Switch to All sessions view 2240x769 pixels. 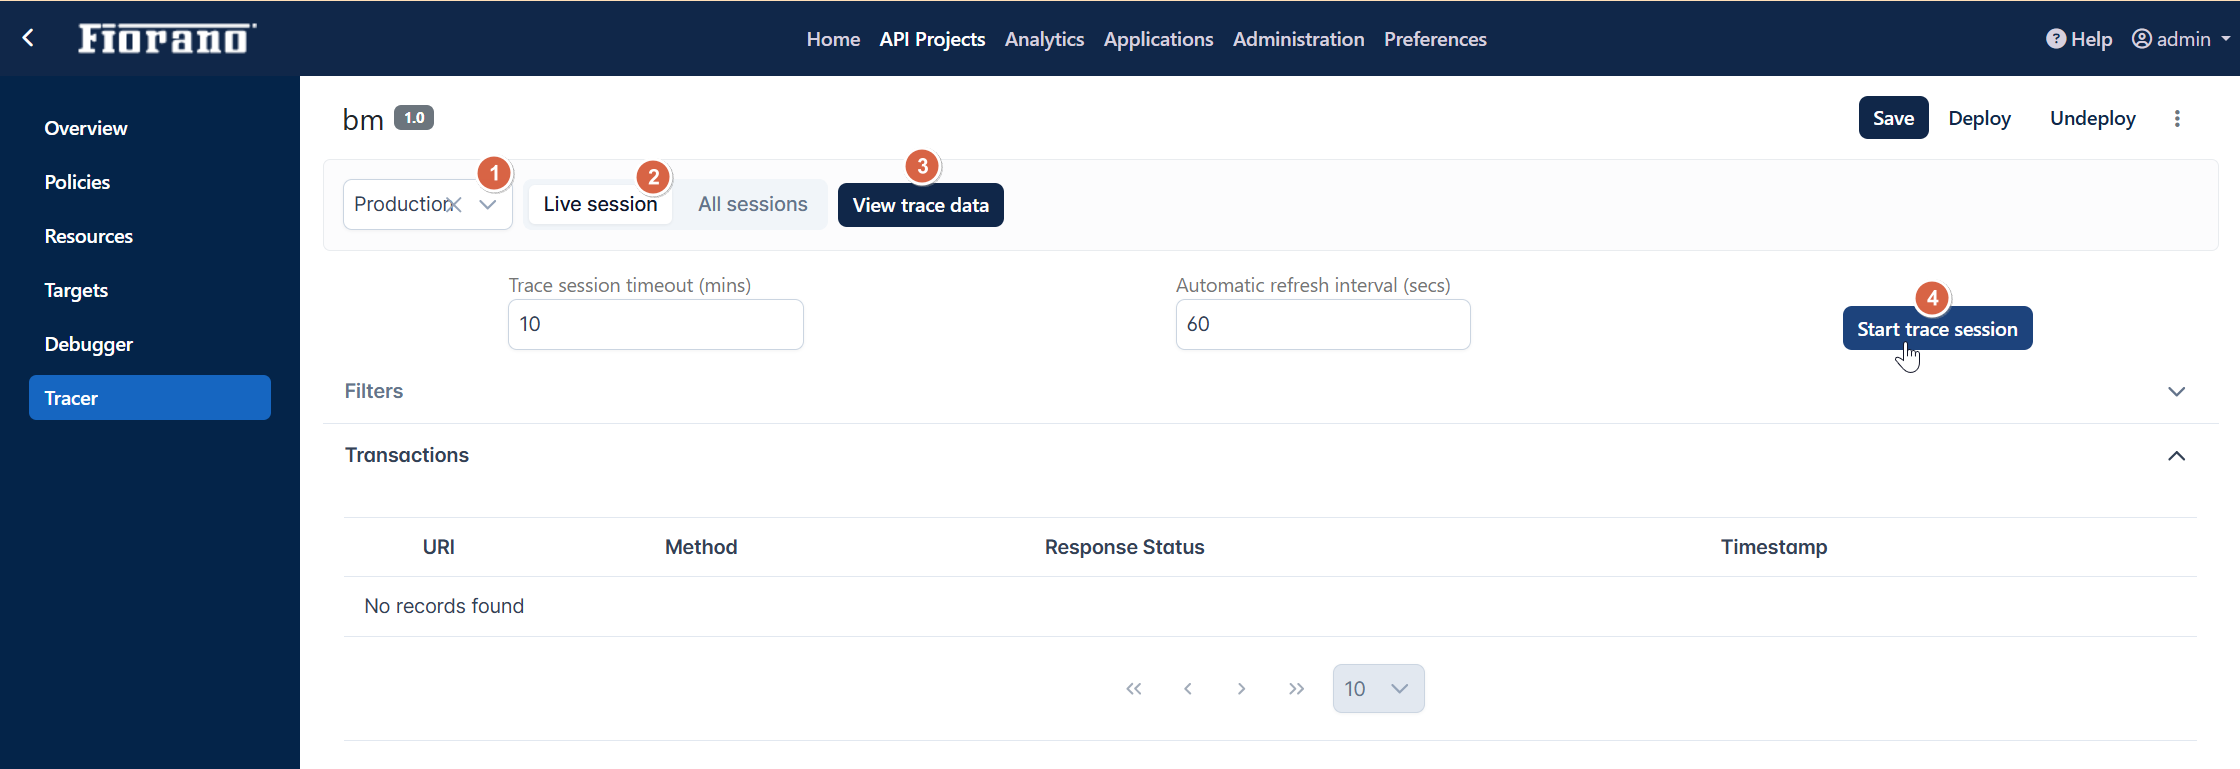click(x=752, y=205)
